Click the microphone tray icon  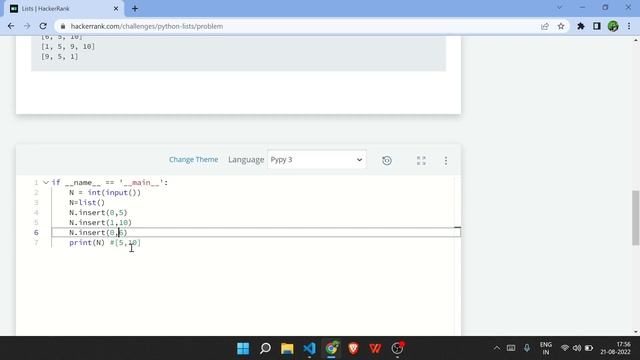[x=527, y=348]
